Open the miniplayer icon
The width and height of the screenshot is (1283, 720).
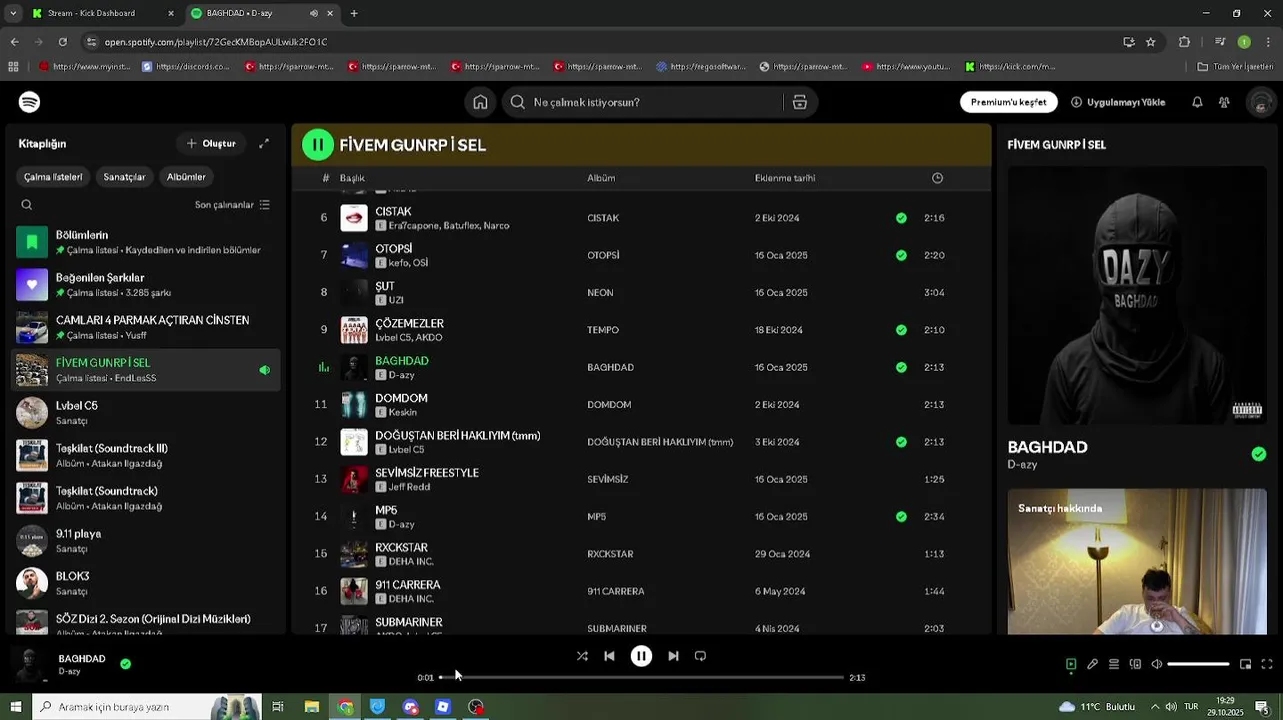coord(1245,664)
